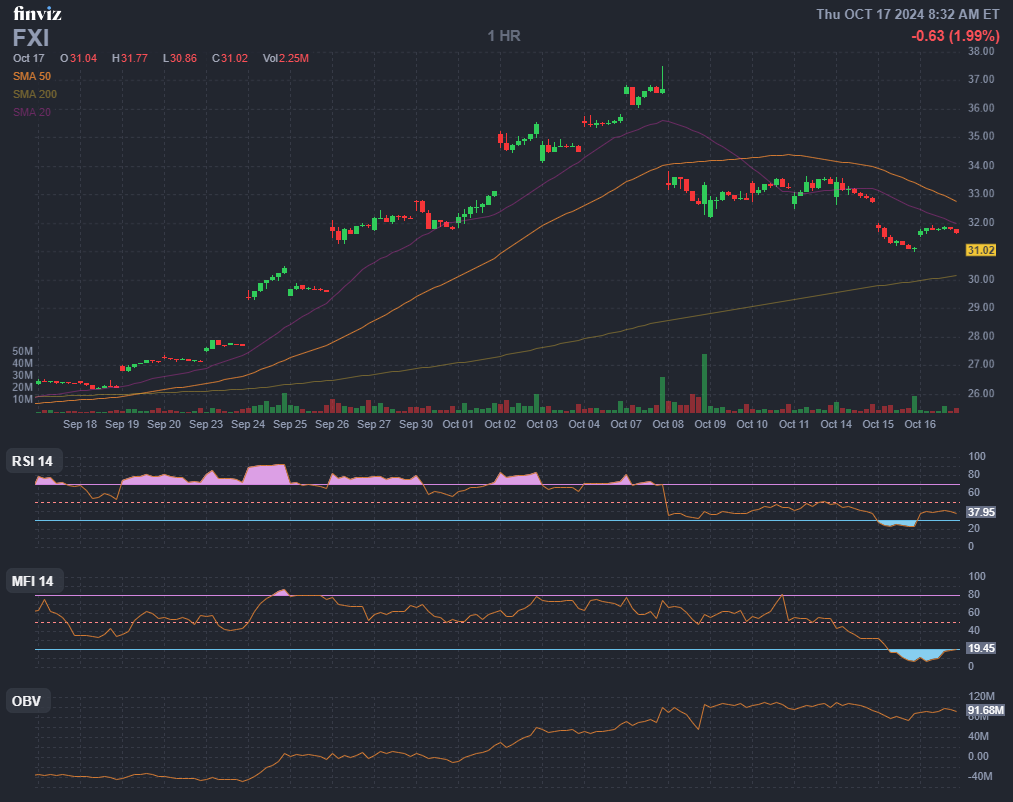Click the date and time in the header

907,14
